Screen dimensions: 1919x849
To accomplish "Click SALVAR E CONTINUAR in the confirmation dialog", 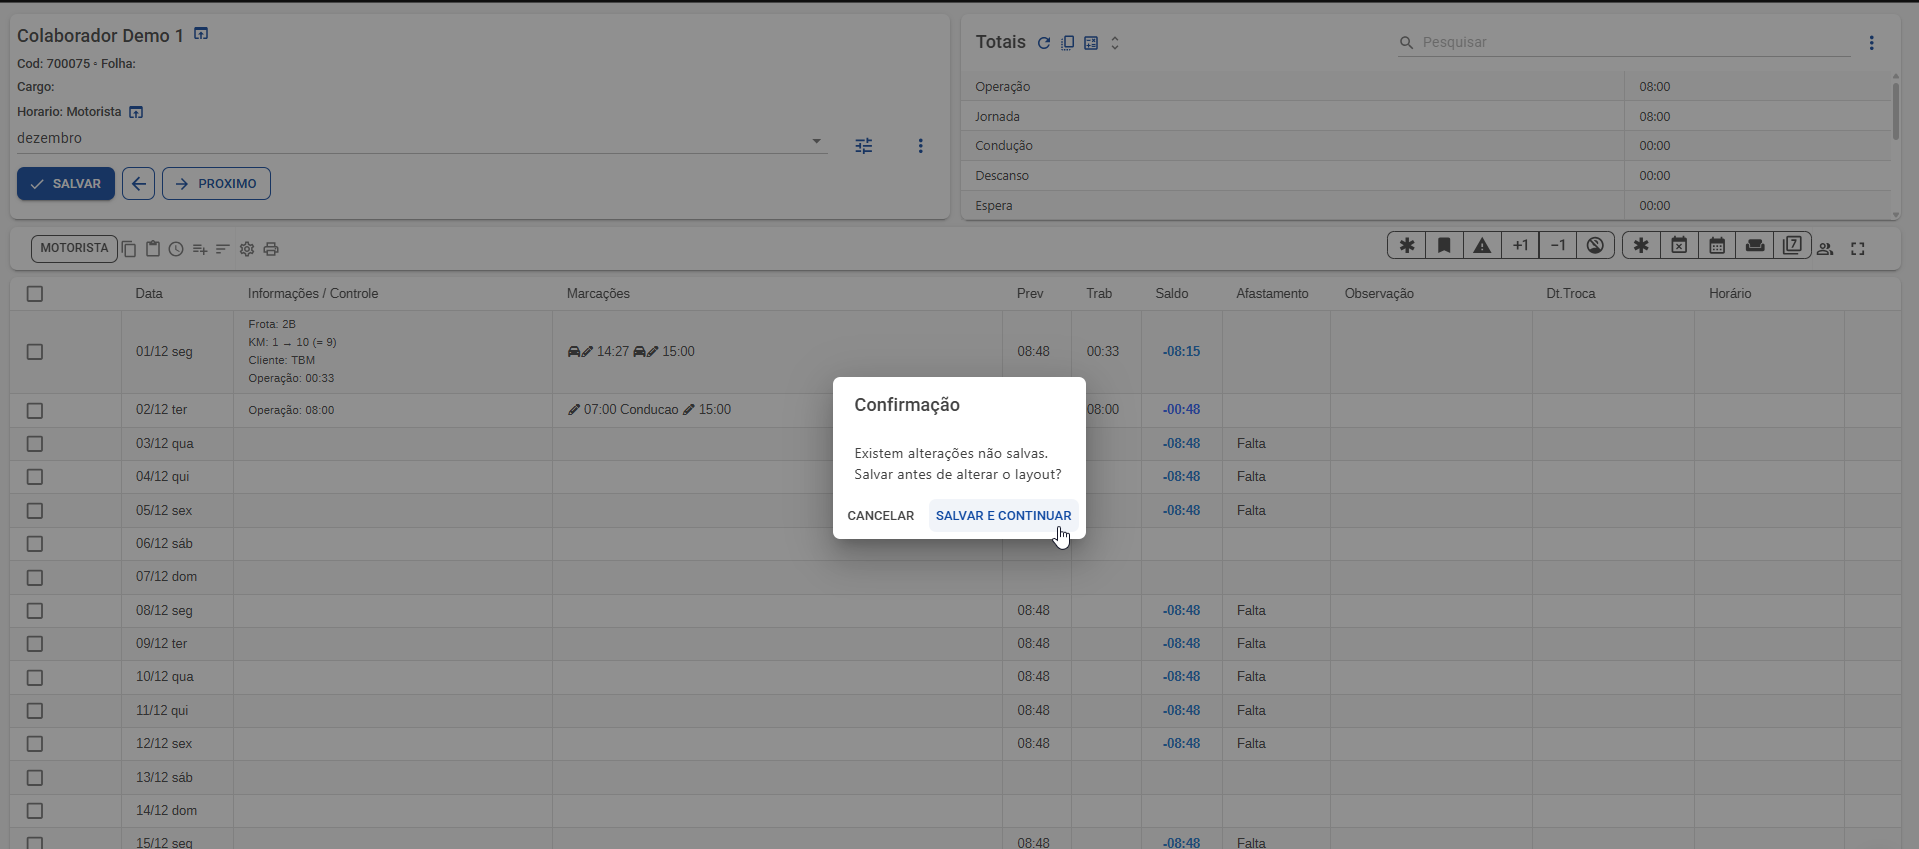I will point(1003,516).
